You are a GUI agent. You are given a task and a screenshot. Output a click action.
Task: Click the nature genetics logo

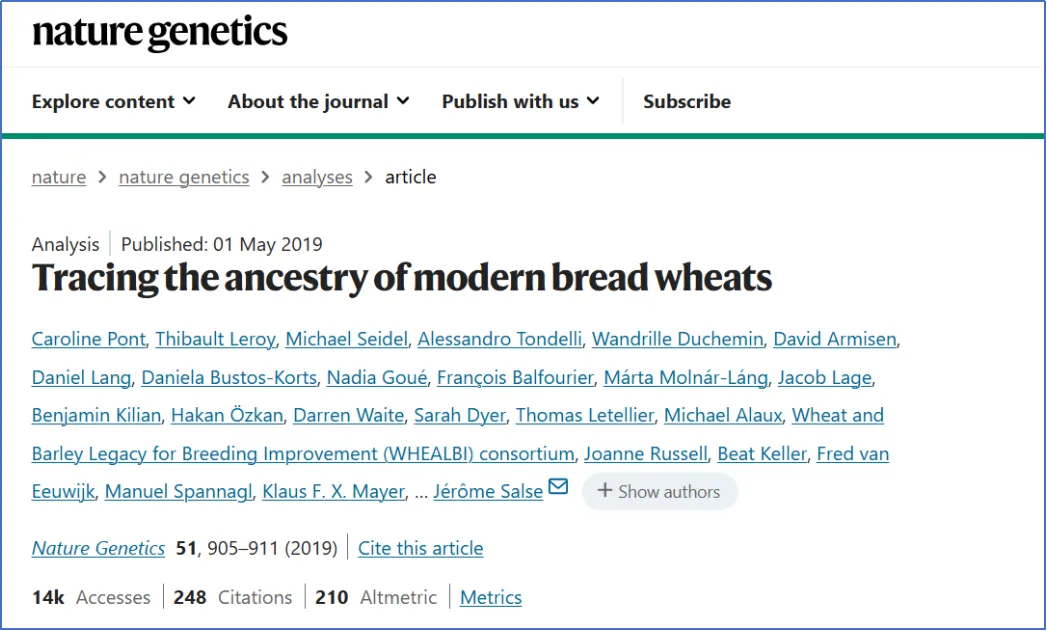pos(160,33)
